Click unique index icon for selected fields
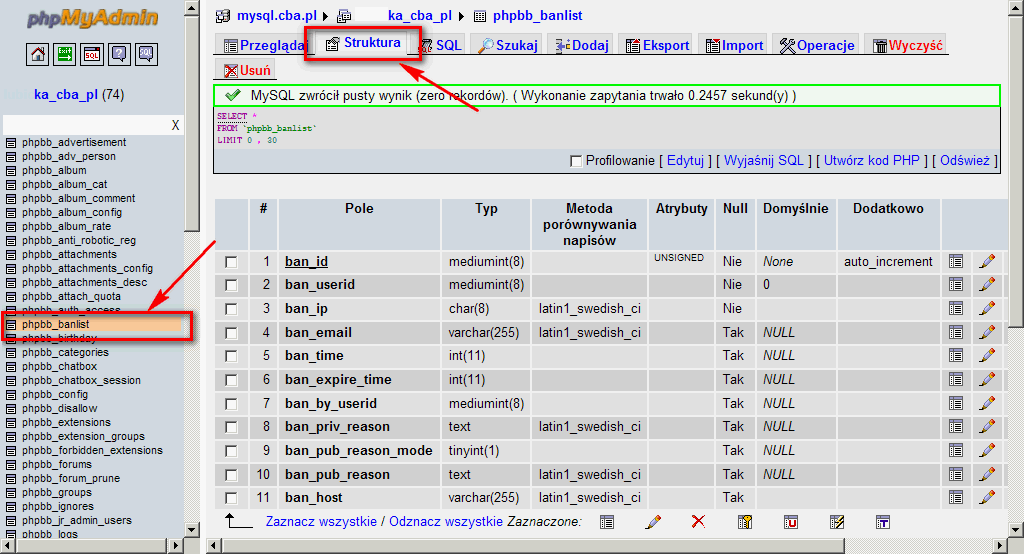Viewport: 1024px width, 554px height. click(x=790, y=522)
